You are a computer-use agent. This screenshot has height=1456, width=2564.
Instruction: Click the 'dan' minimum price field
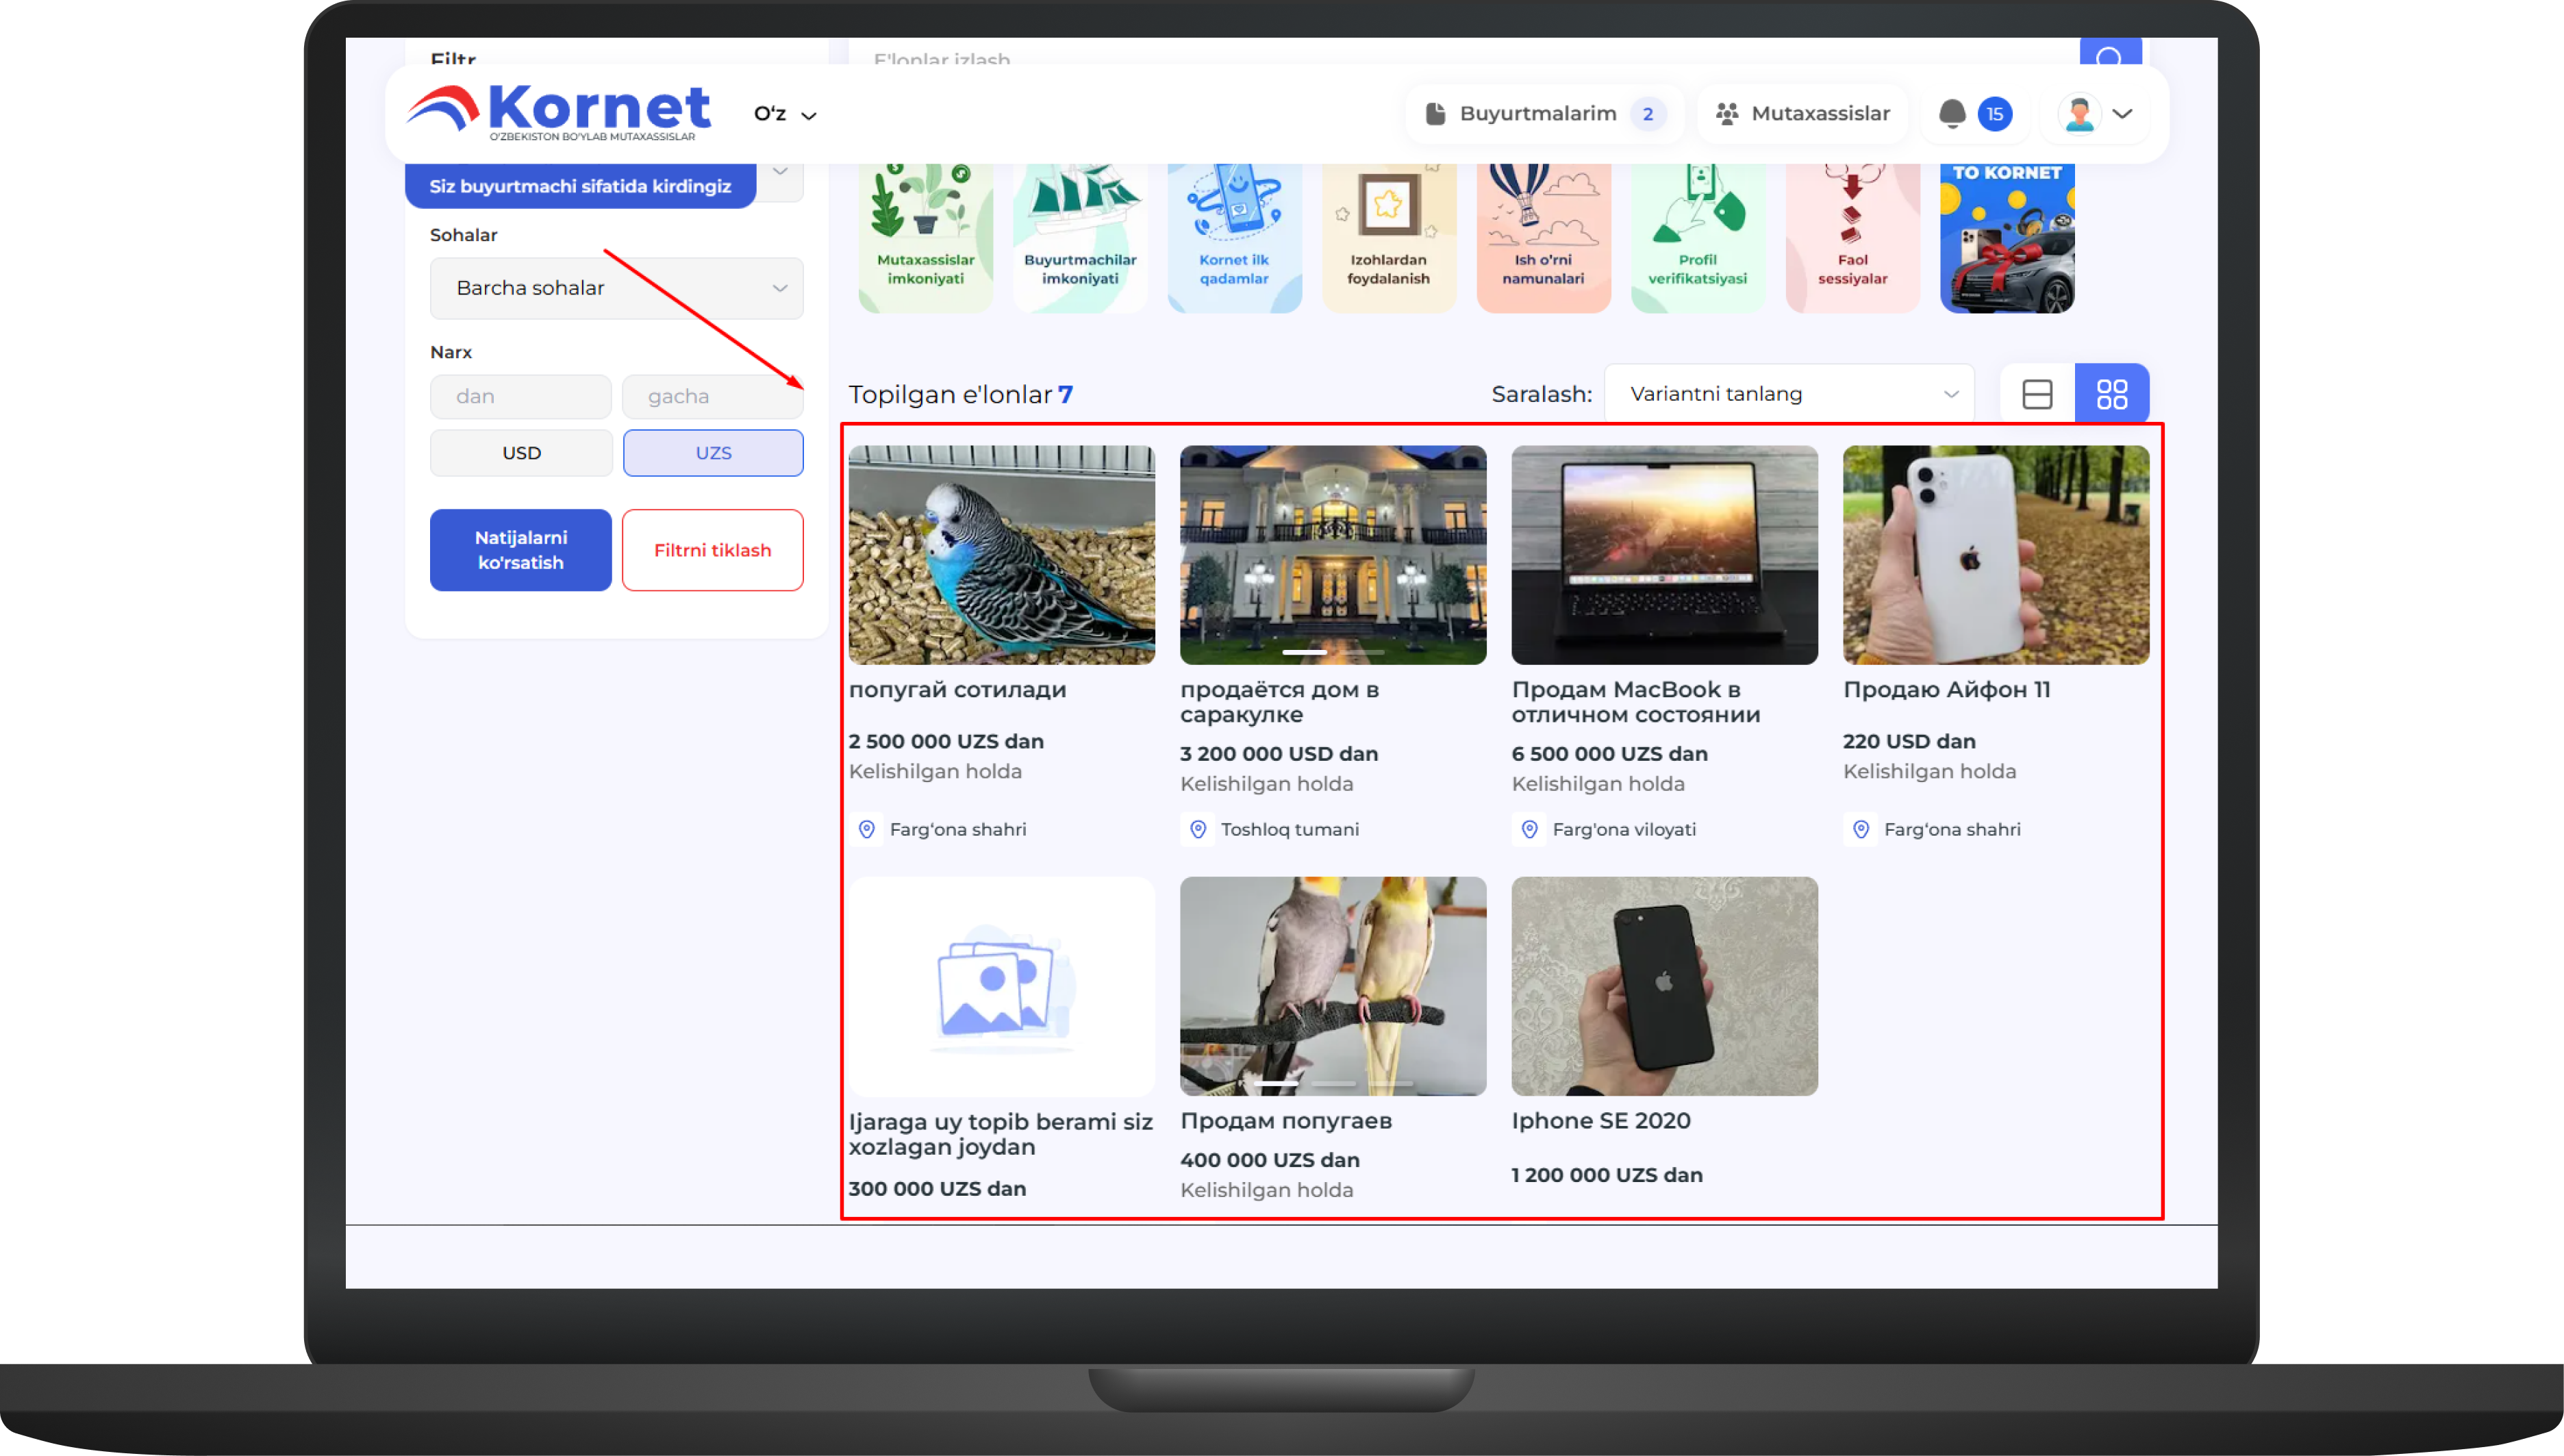tap(520, 397)
